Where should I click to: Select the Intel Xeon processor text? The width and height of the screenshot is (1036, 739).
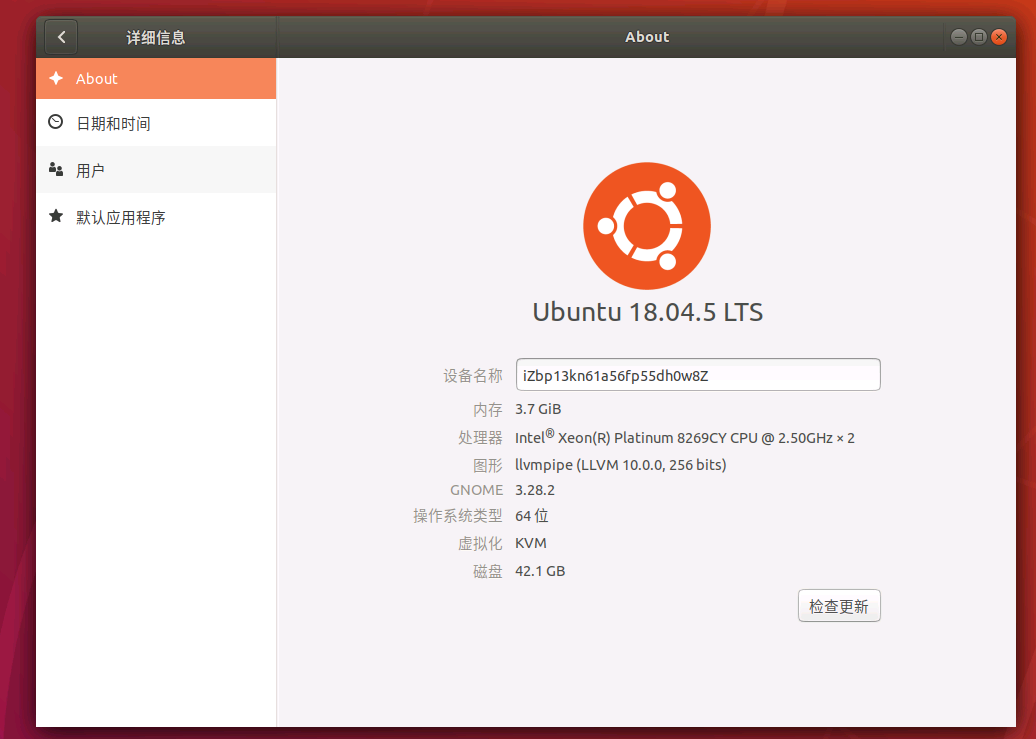[684, 438]
